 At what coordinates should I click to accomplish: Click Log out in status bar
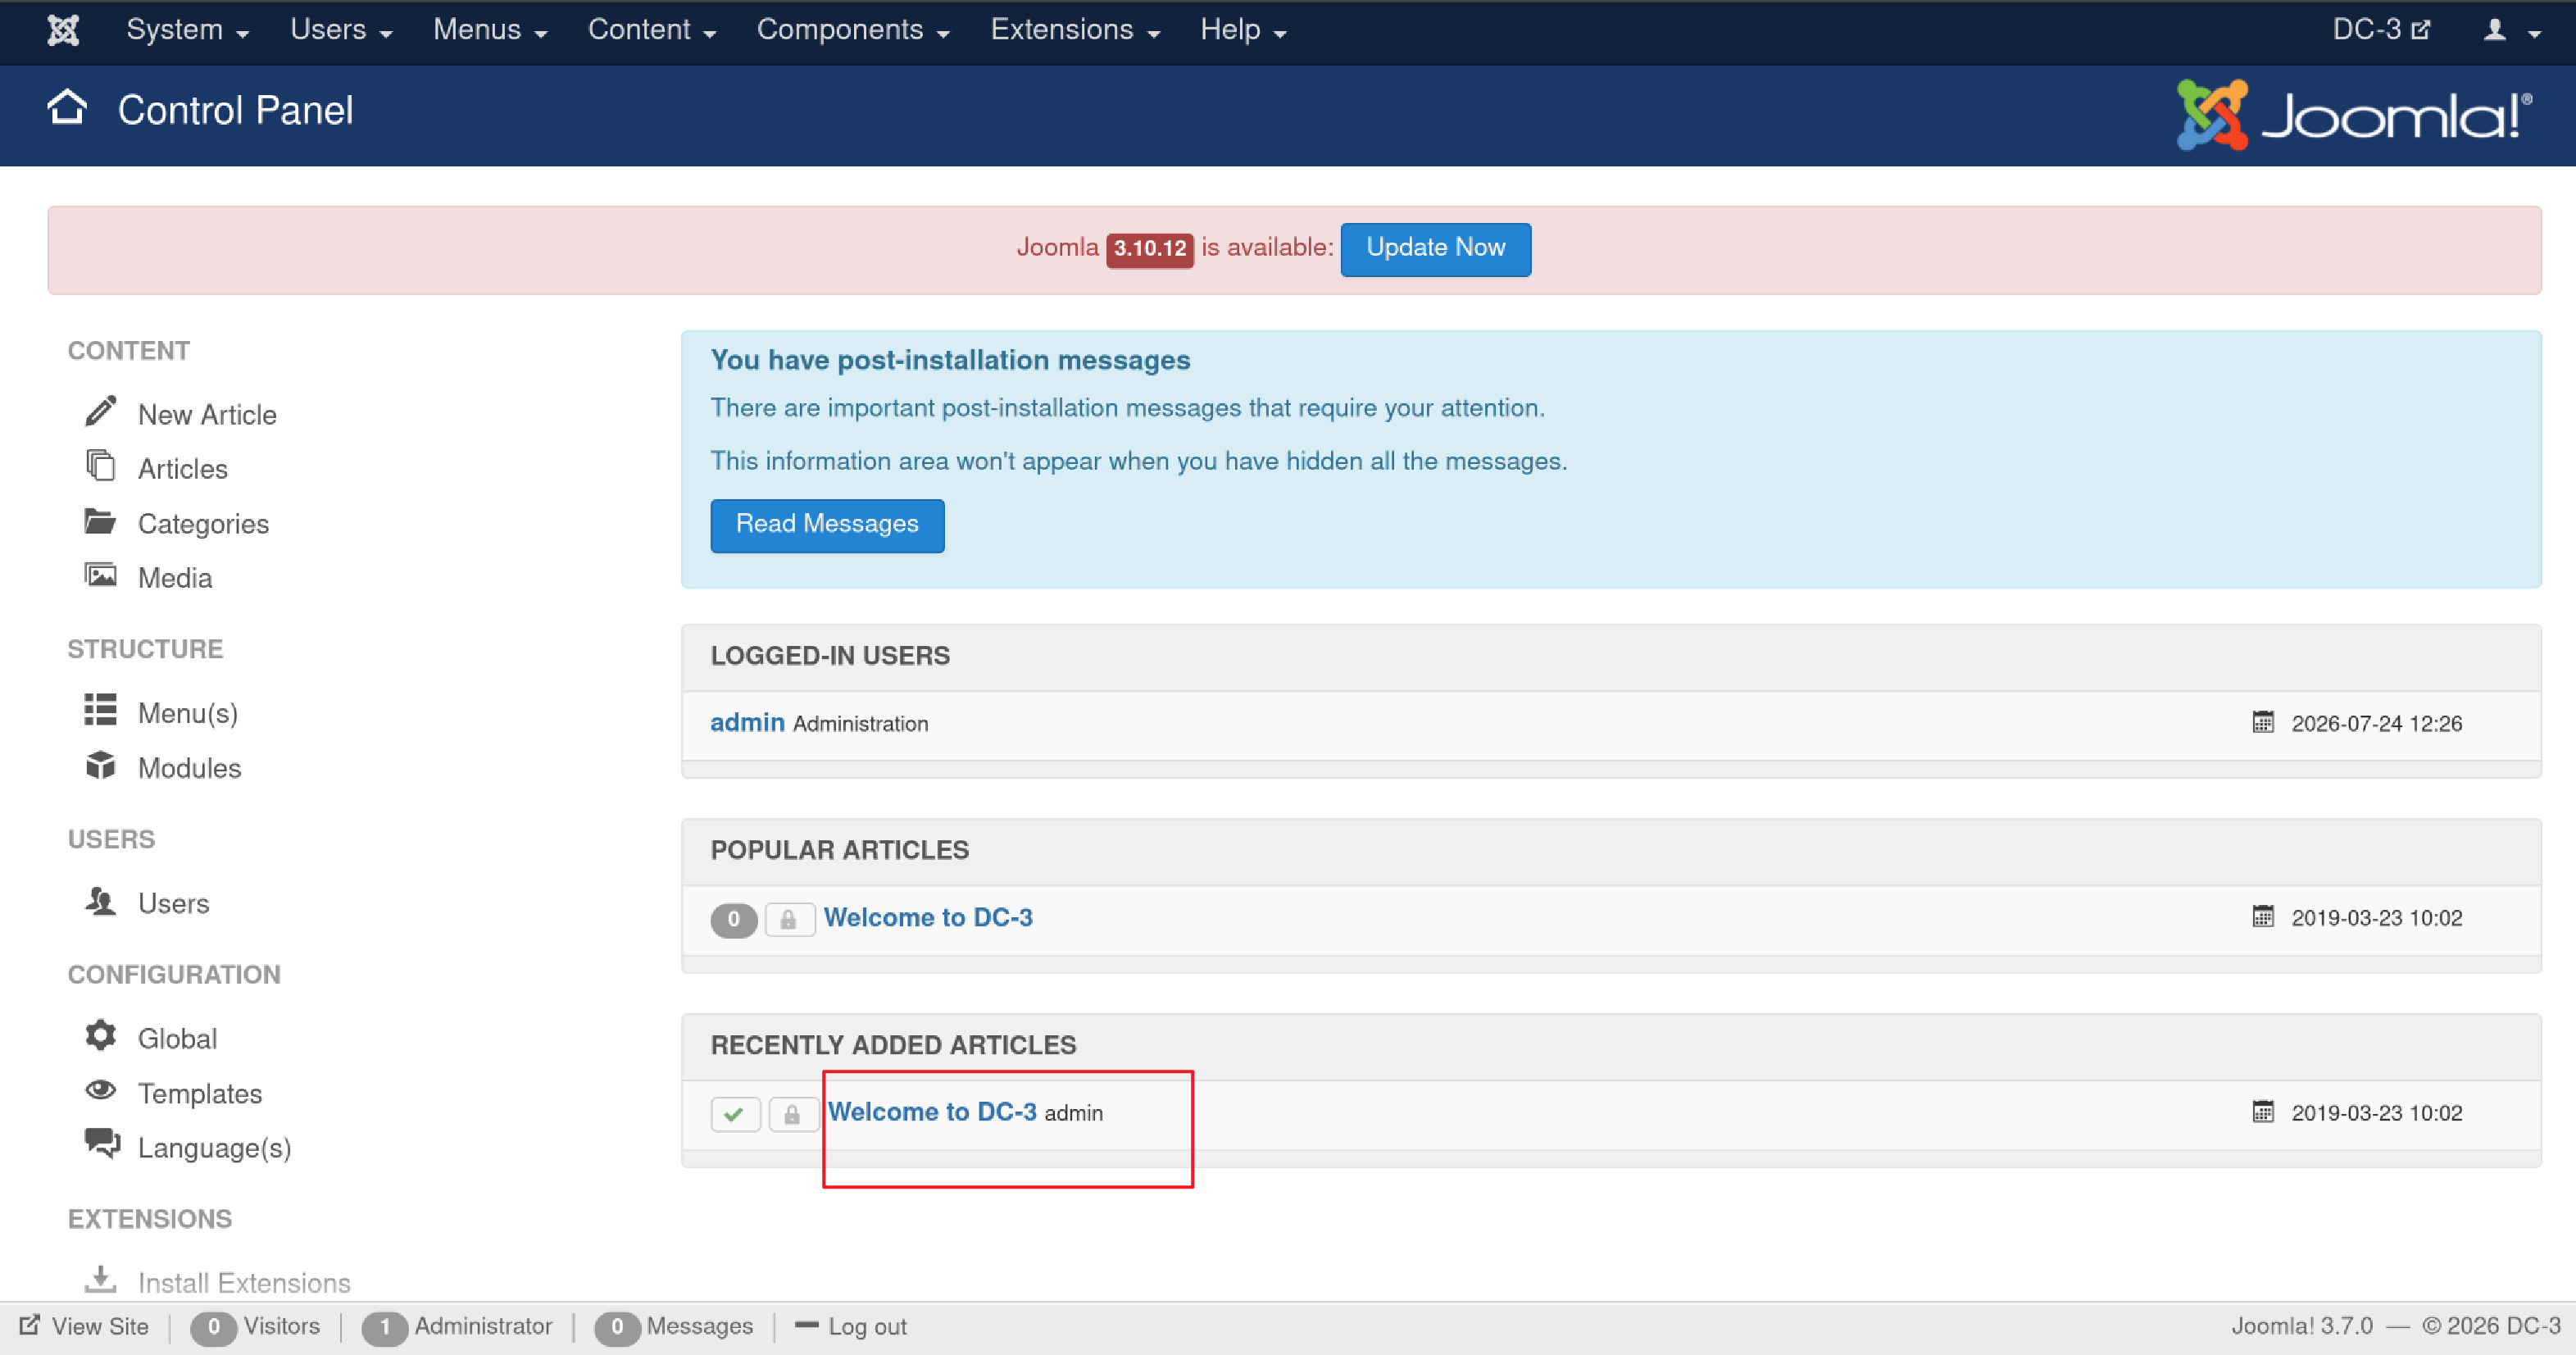click(867, 1326)
